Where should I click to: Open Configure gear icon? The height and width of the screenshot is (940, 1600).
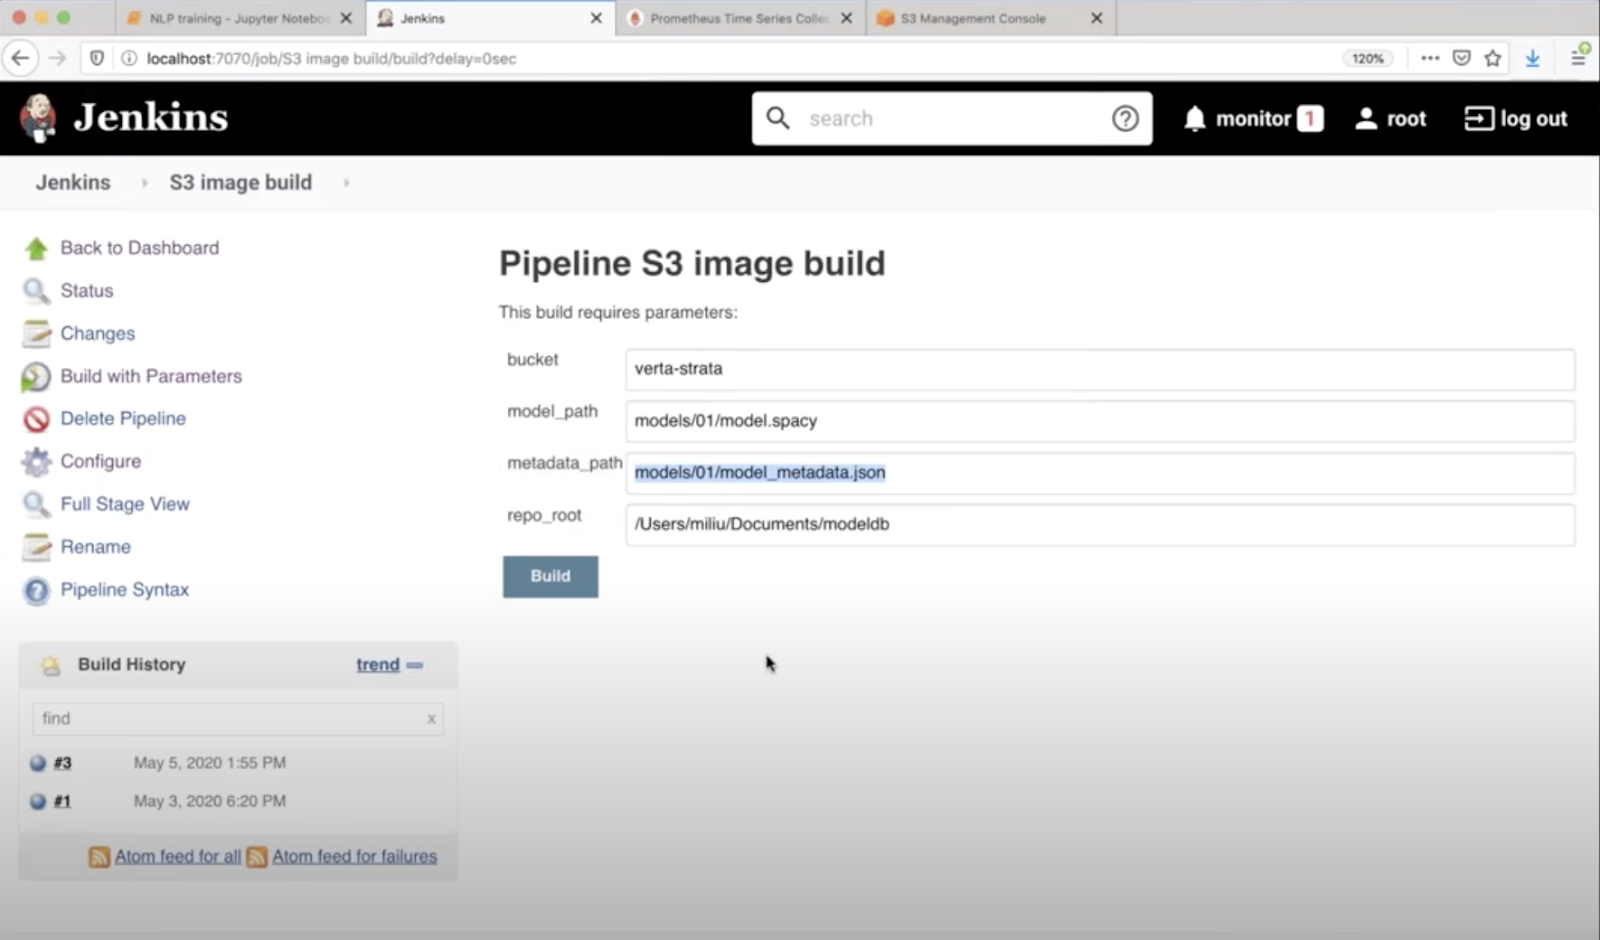tap(36, 462)
